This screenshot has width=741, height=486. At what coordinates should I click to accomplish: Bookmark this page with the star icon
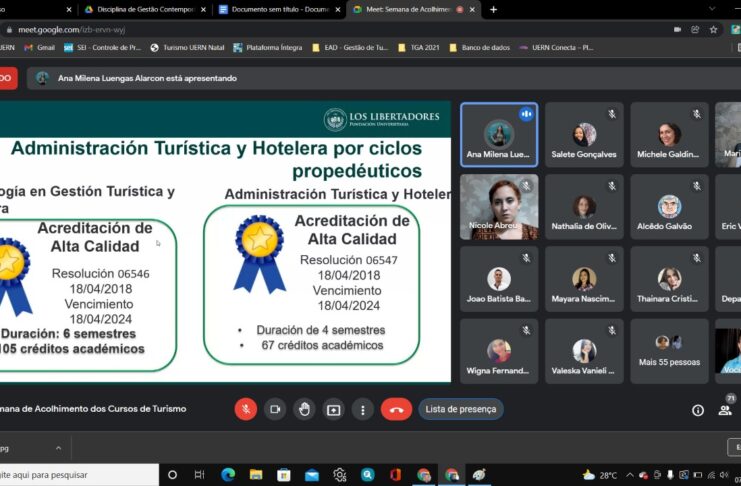(x=714, y=30)
